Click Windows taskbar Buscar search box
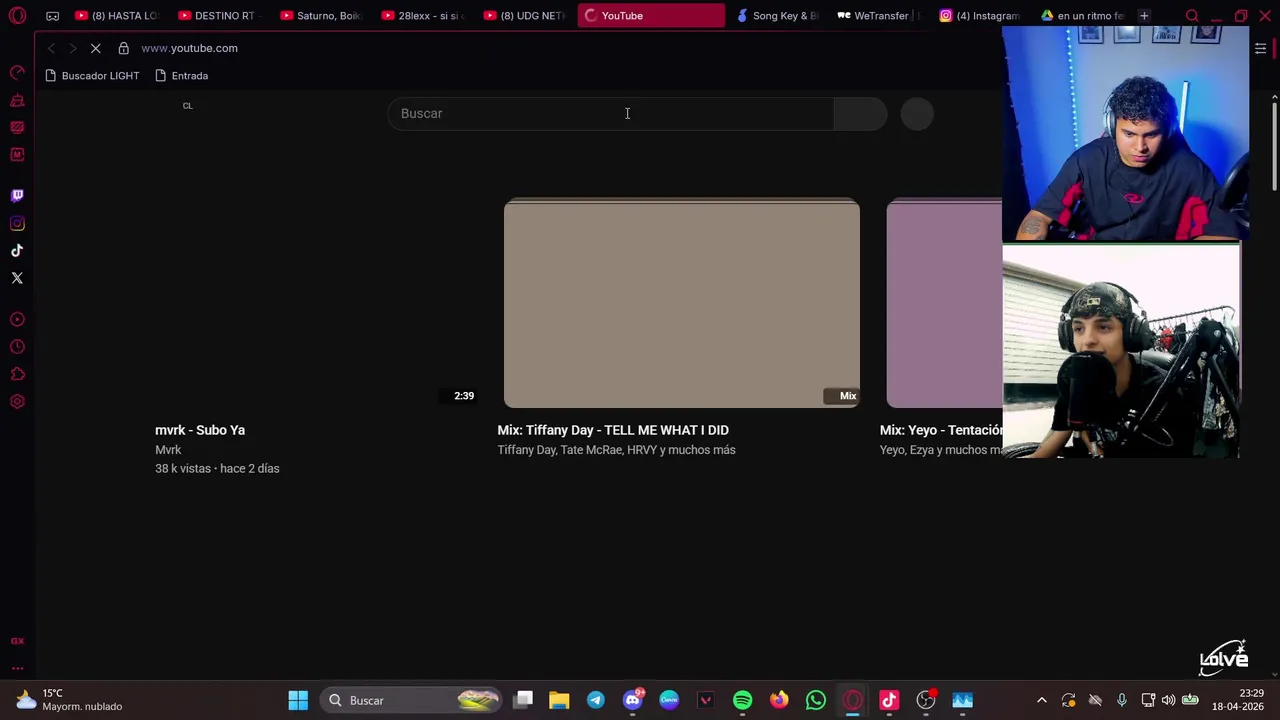The height and width of the screenshot is (720, 1280). coord(410,700)
